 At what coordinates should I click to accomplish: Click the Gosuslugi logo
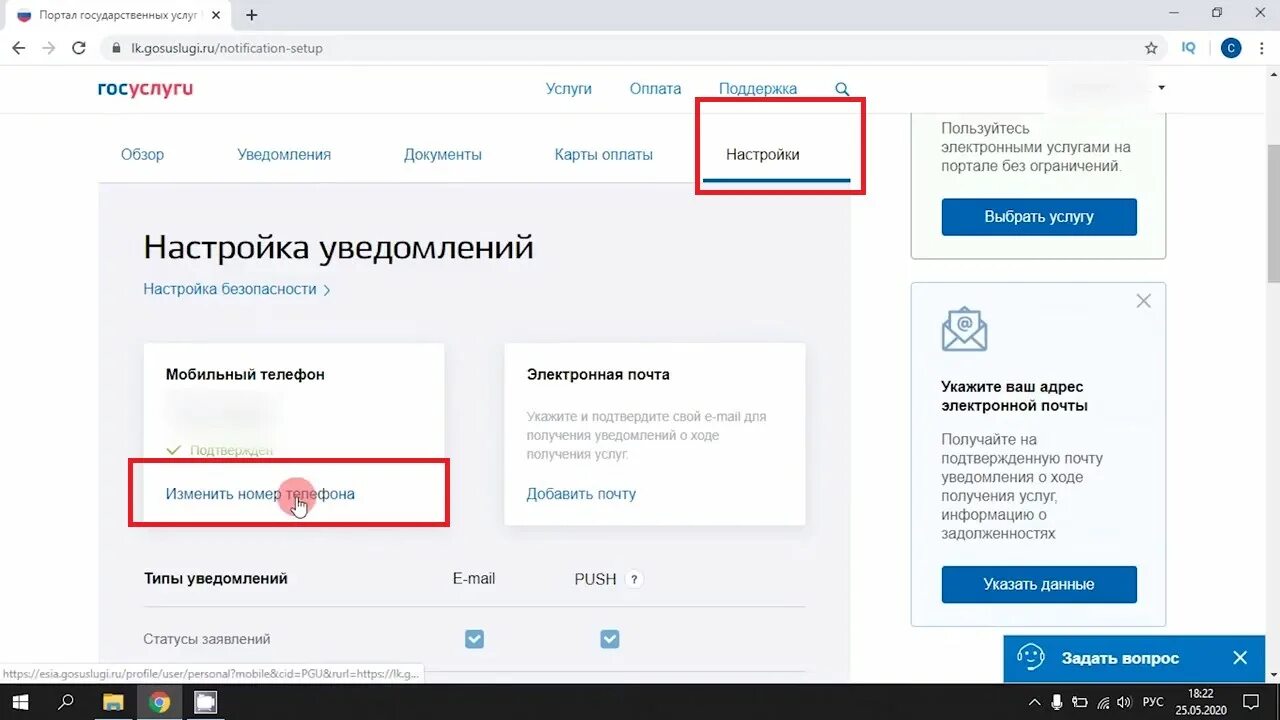point(145,89)
